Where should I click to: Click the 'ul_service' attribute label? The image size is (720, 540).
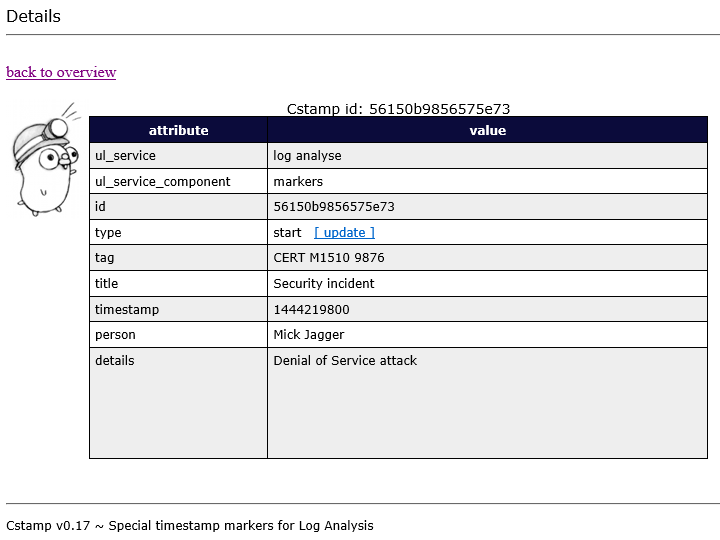(125, 156)
